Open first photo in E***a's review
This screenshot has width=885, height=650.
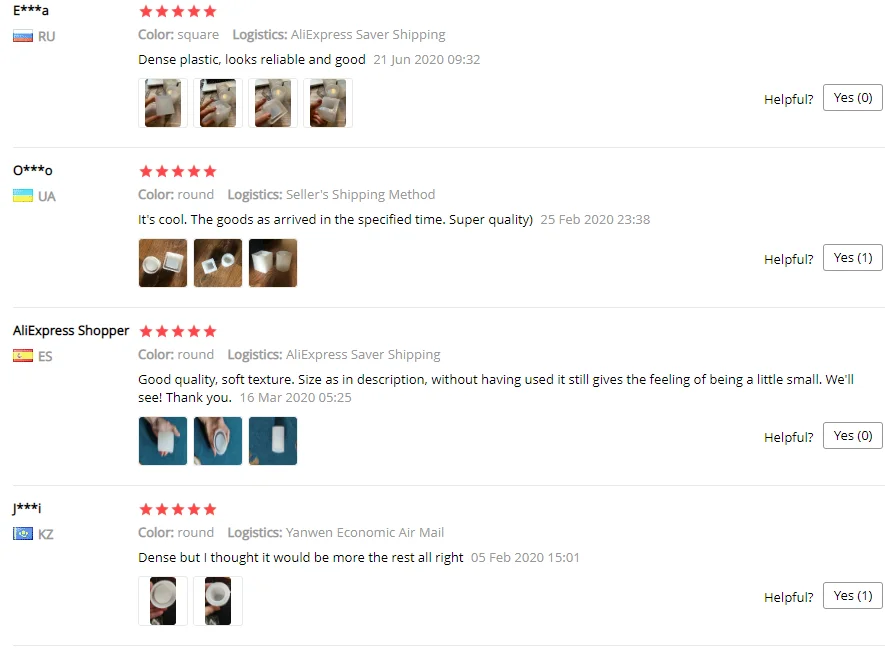pyautogui.click(x=163, y=103)
